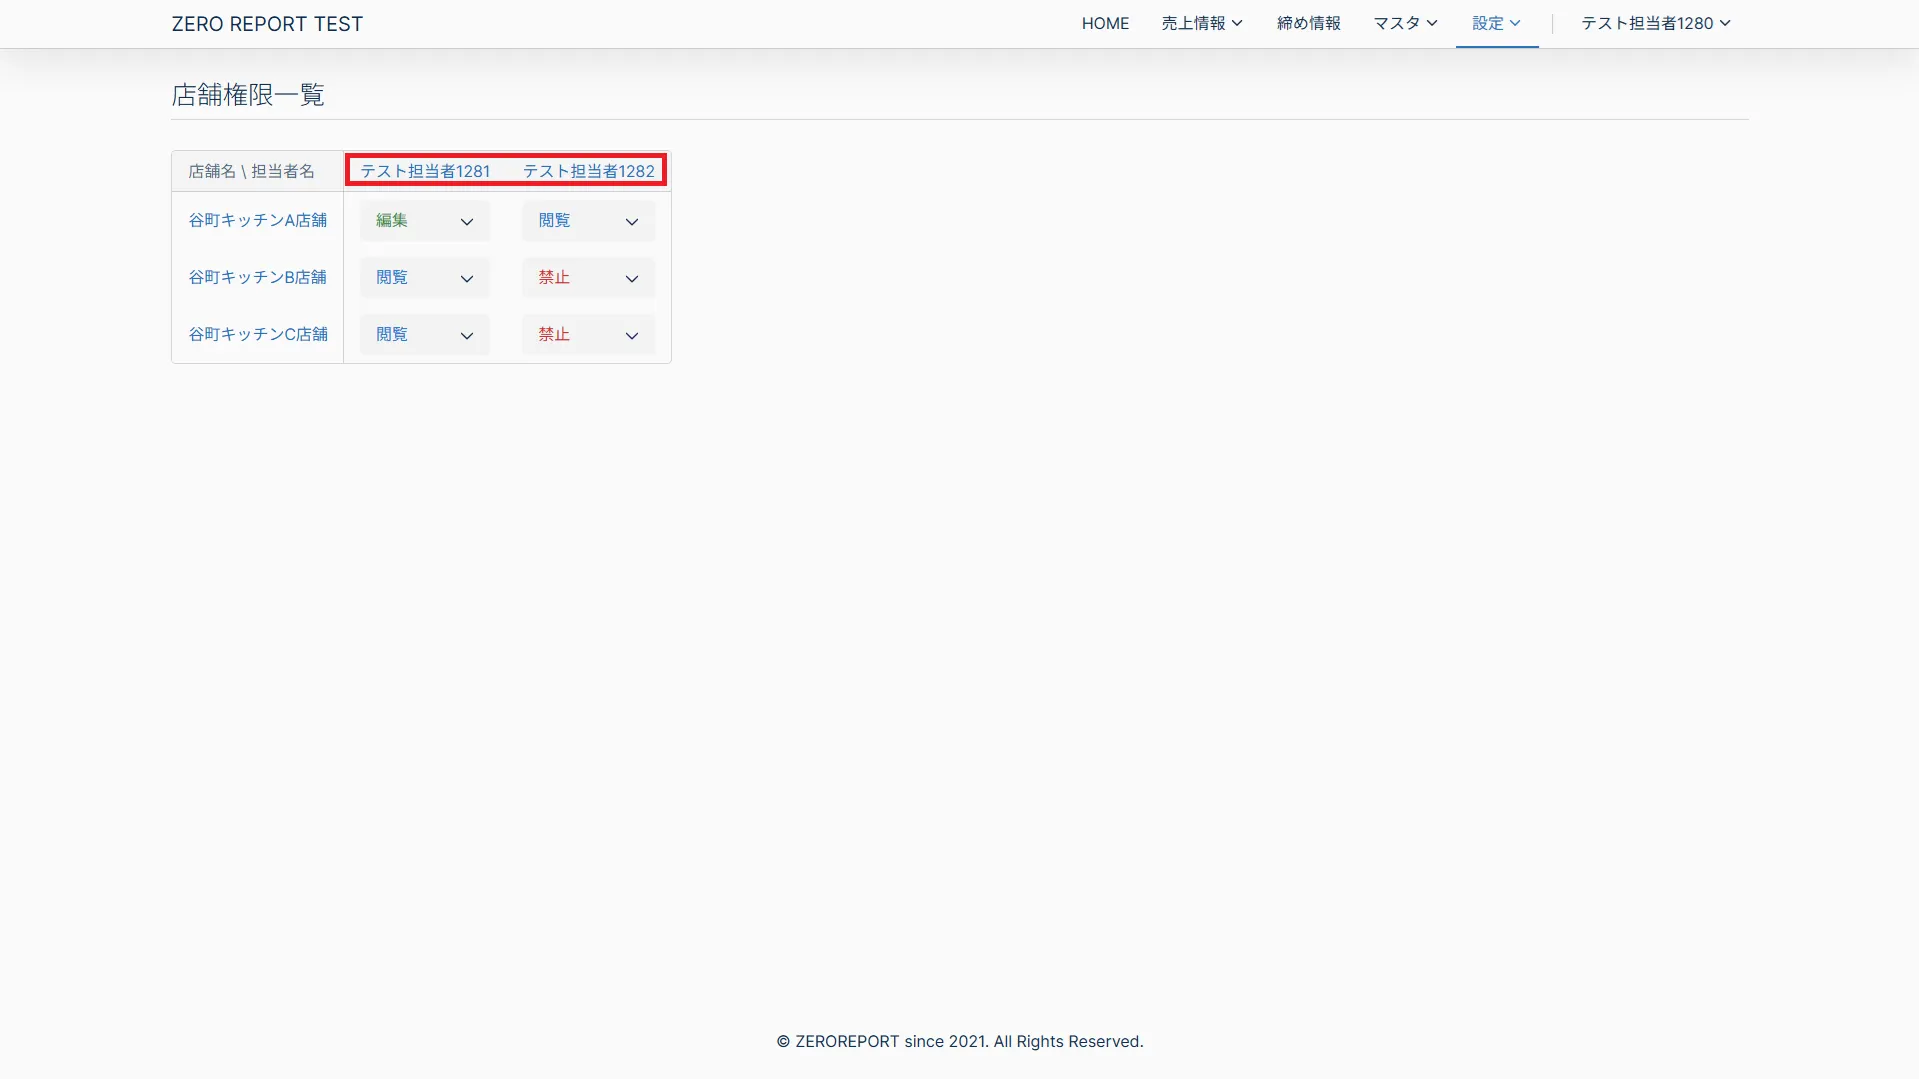Open the テスト担当者1280 user menu

point(1655,23)
